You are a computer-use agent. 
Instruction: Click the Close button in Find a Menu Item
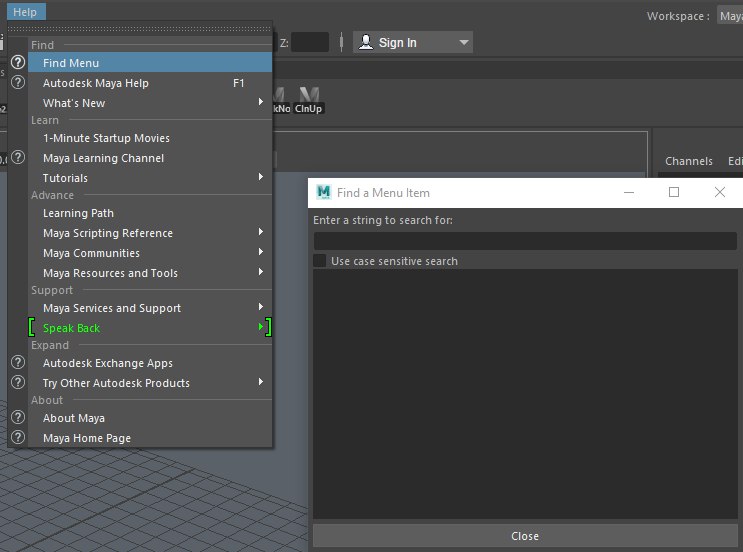click(x=525, y=536)
